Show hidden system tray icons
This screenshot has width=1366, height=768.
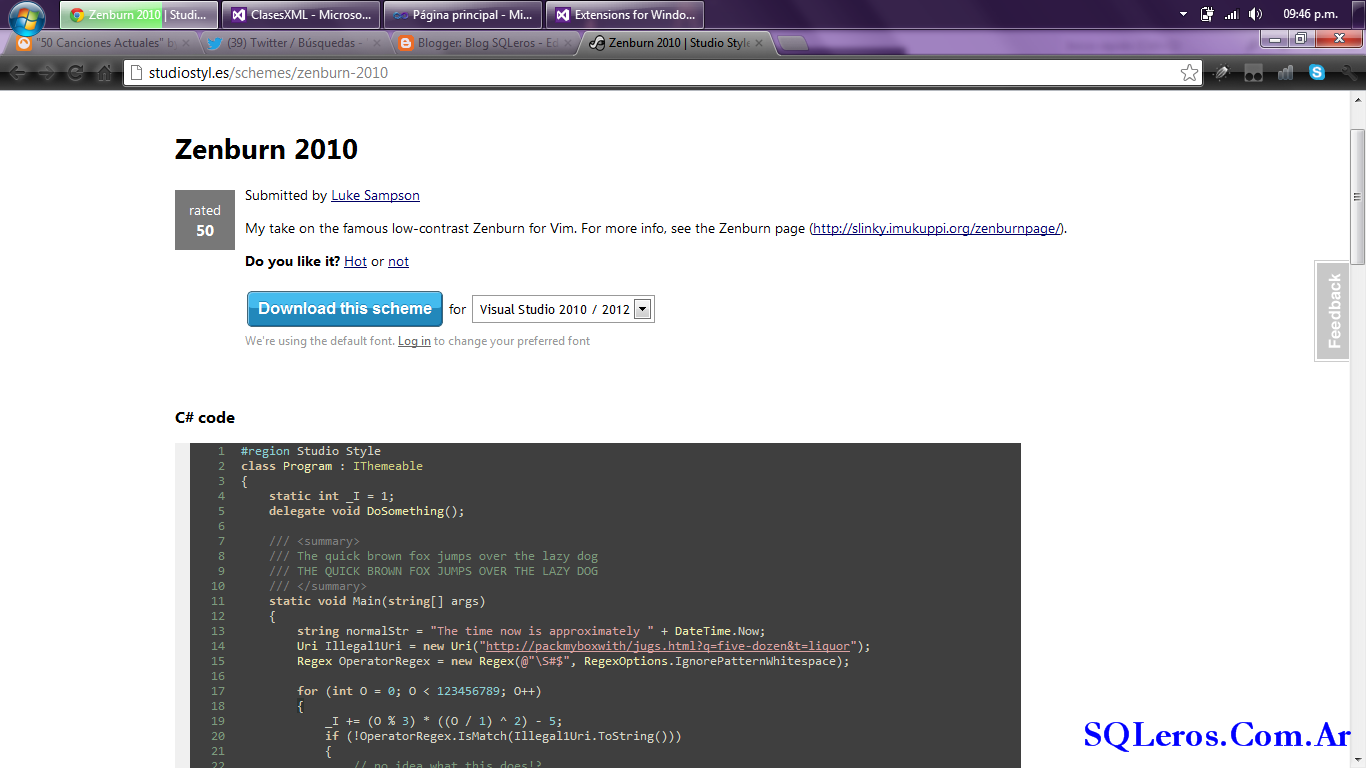(x=1183, y=15)
